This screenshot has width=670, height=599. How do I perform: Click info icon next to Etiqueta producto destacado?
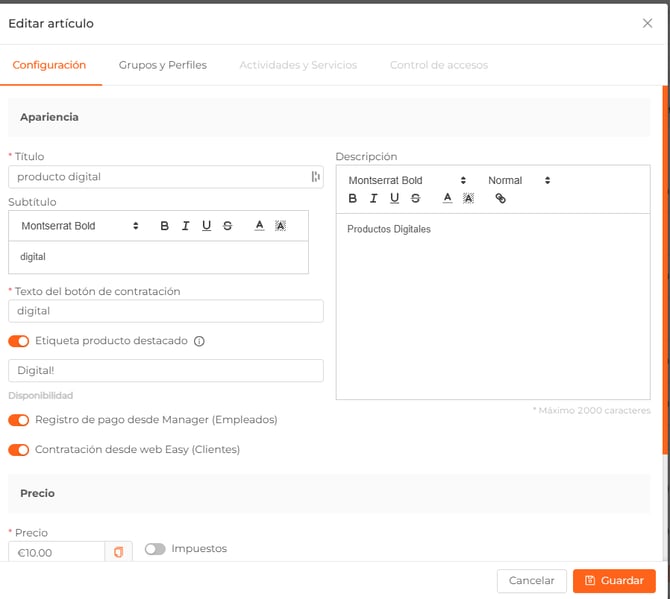coord(199,341)
